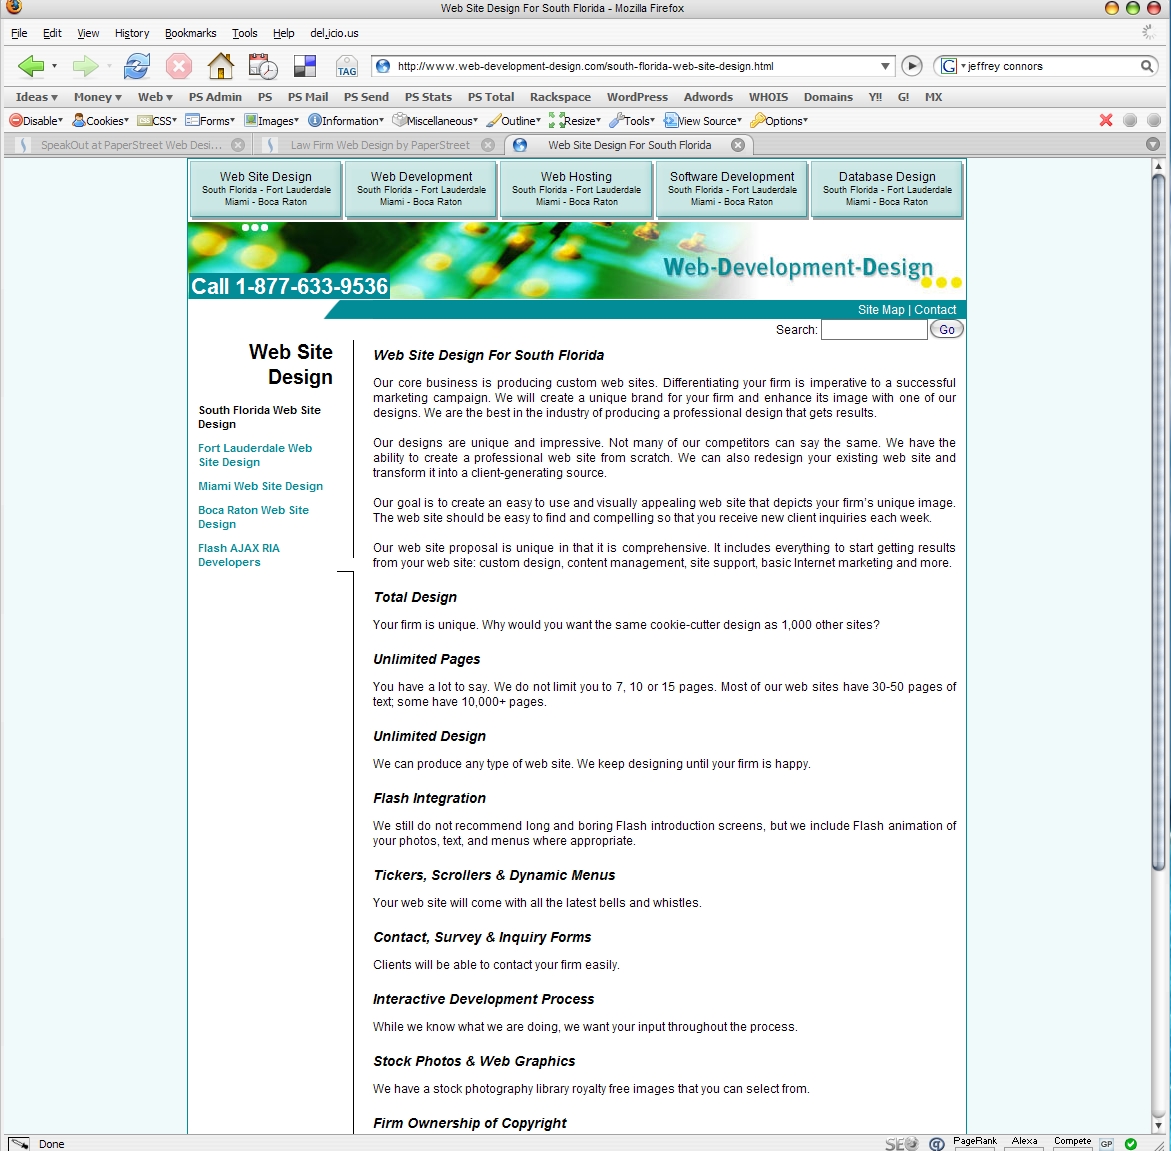Expand the Money bookmark folder
This screenshot has width=1171, height=1151.
pyautogui.click(x=98, y=97)
